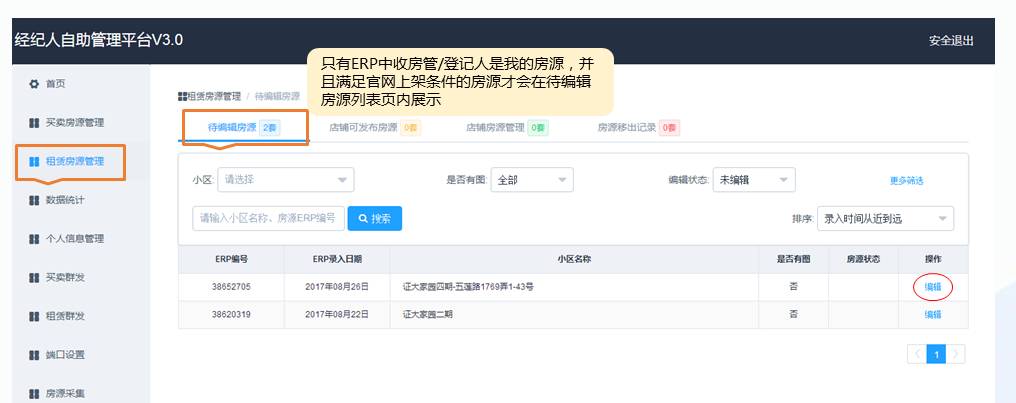
Task: Click 安全退出 to log out
Action: point(950,41)
